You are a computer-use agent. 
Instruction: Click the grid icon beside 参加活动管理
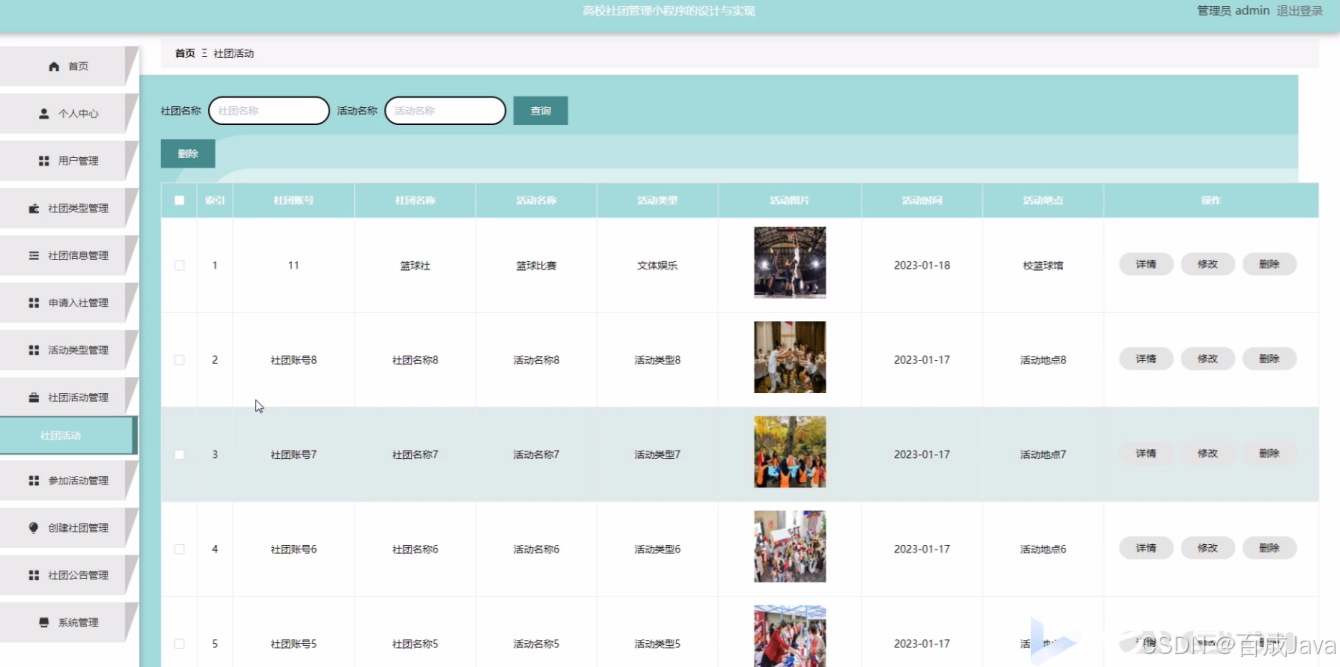point(34,481)
